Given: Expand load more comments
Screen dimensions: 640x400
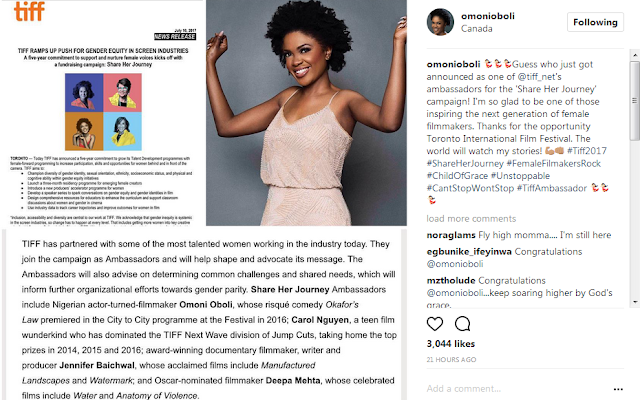Looking at the screenshot, I should pos(471,219).
